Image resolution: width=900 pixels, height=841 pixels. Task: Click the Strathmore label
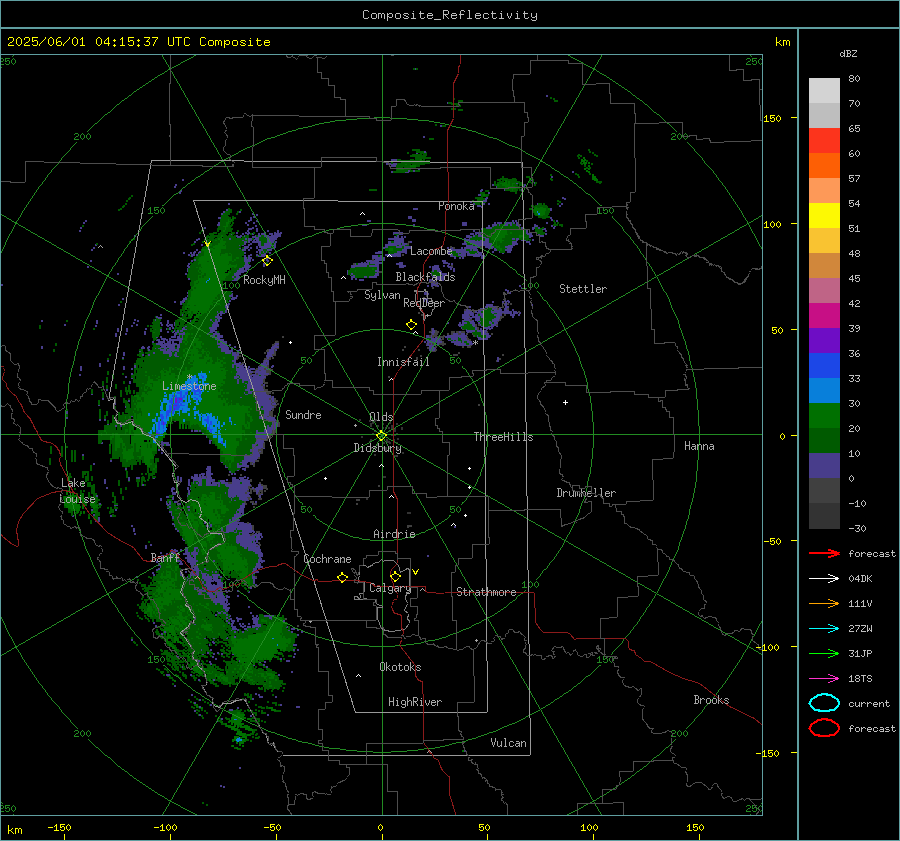point(486,592)
